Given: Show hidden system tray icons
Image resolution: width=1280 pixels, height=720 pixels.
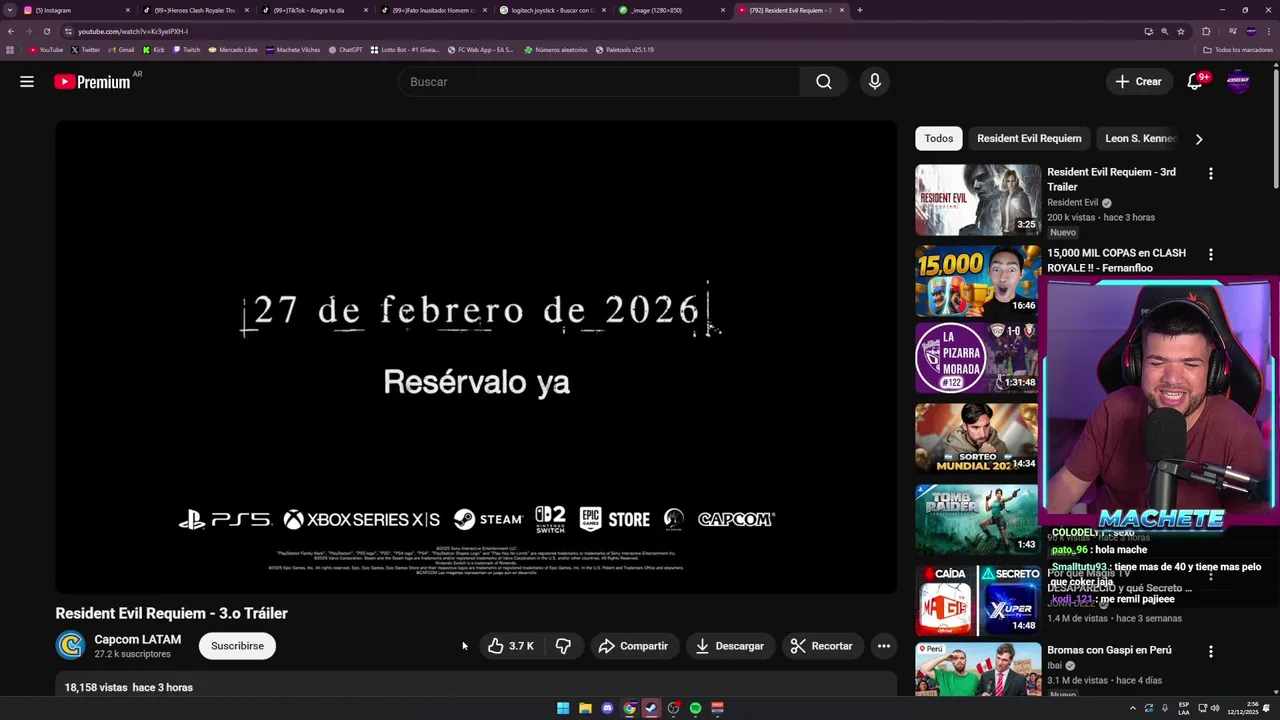Looking at the screenshot, I should tap(1133, 708).
